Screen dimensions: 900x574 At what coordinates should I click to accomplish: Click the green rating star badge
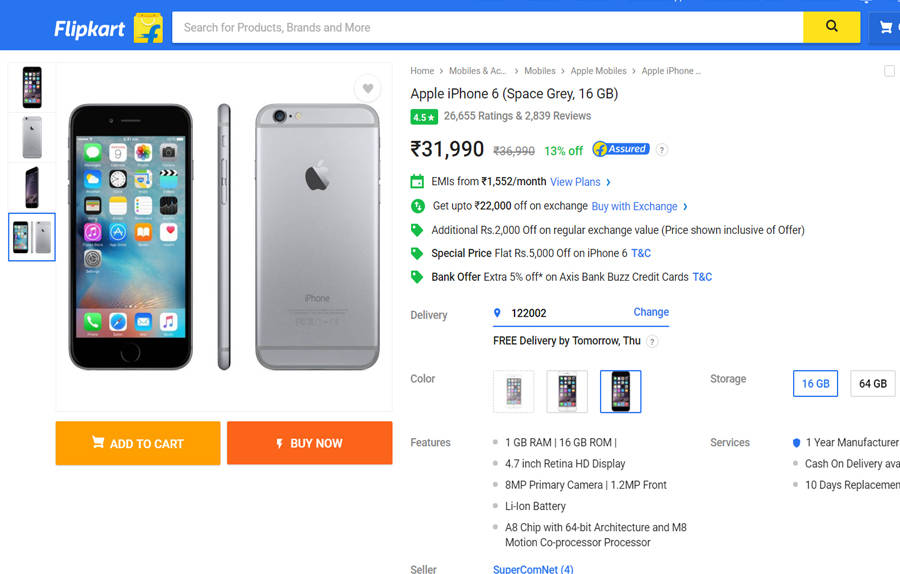424,117
